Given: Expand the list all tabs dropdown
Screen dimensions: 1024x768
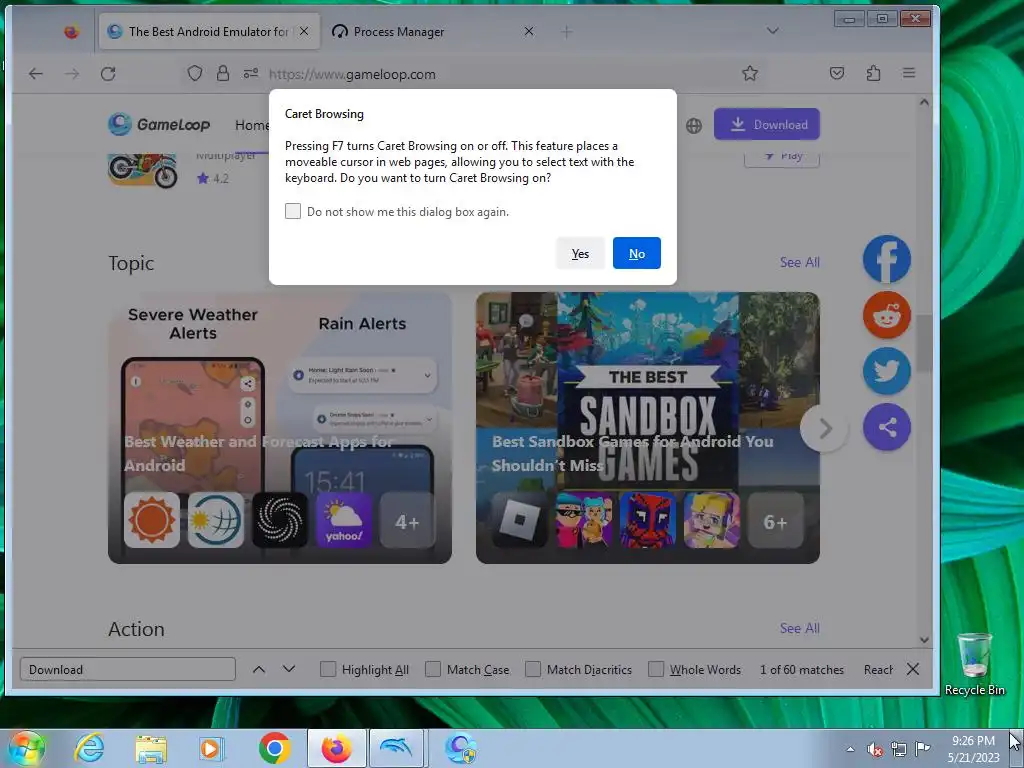Looking at the screenshot, I should (773, 31).
